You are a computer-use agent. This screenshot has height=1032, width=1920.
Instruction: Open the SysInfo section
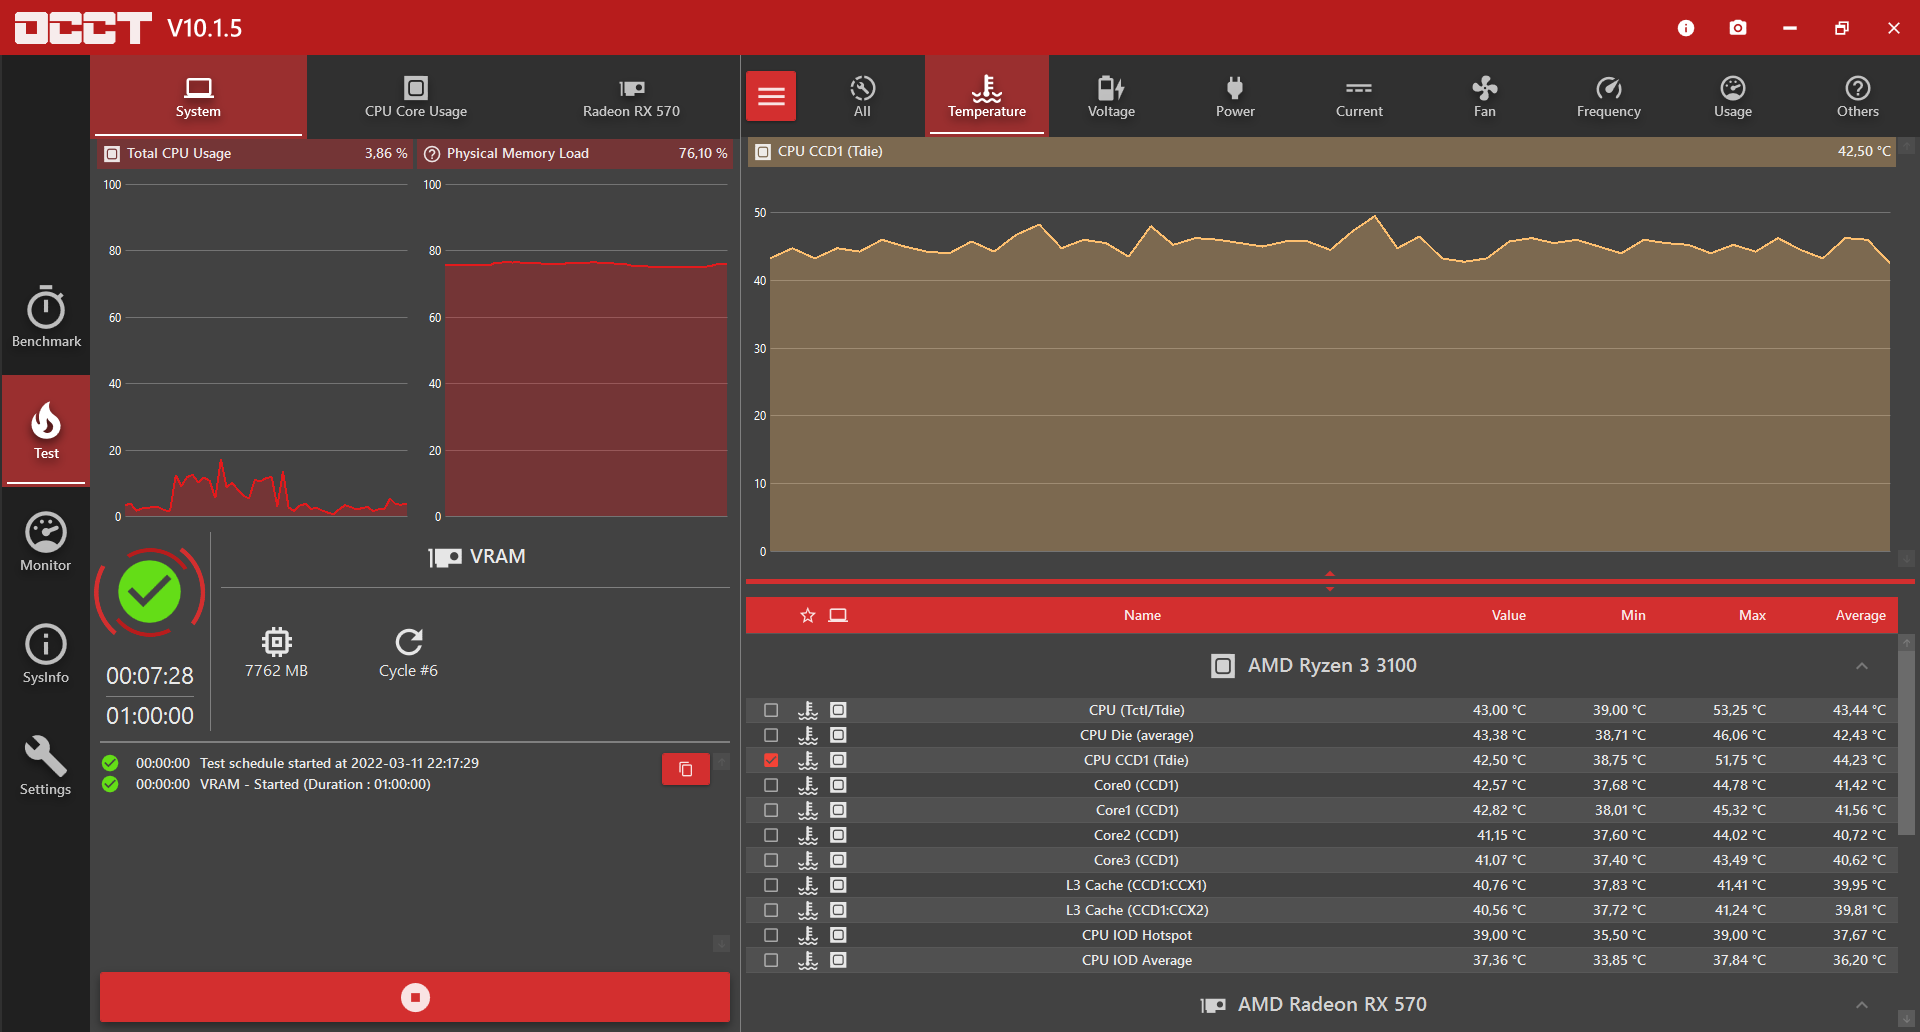[x=46, y=654]
